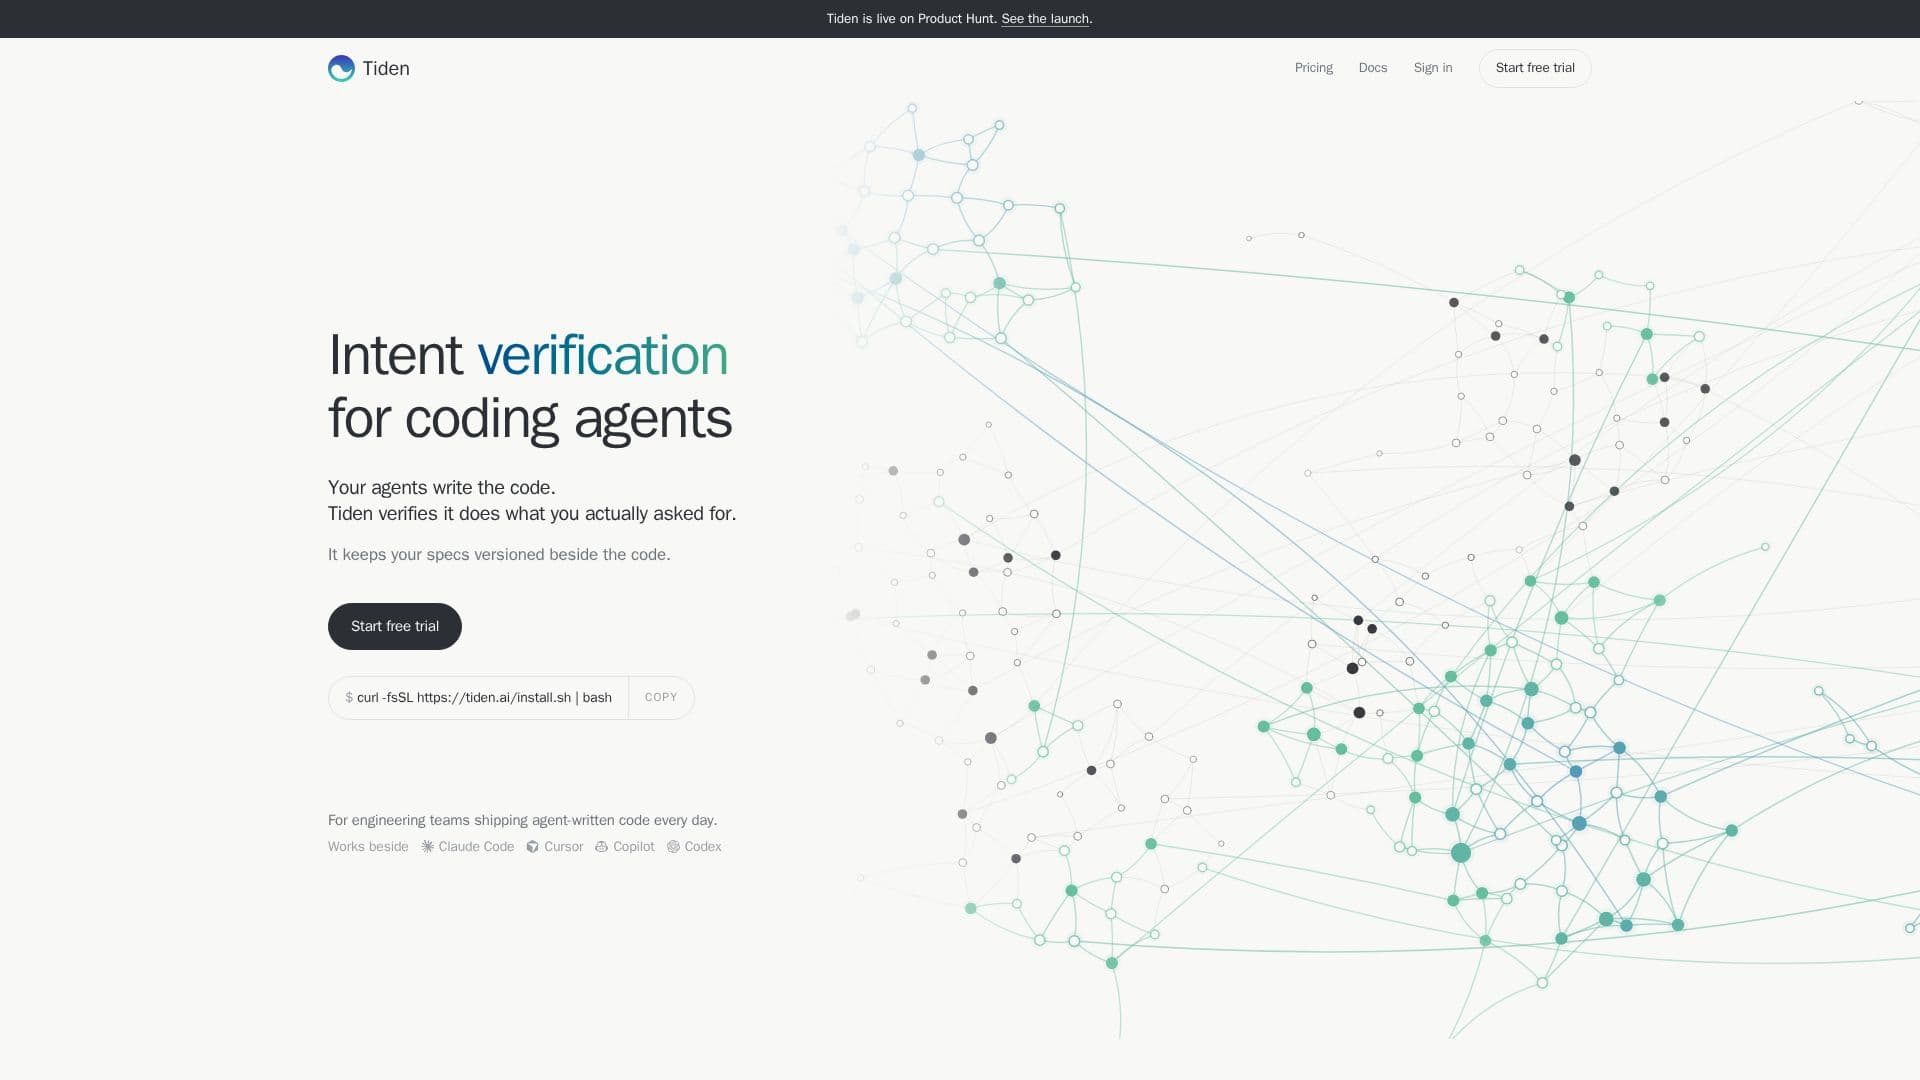This screenshot has height=1080, width=1920.
Task: Click the Codex icon
Action: click(674, 847)
